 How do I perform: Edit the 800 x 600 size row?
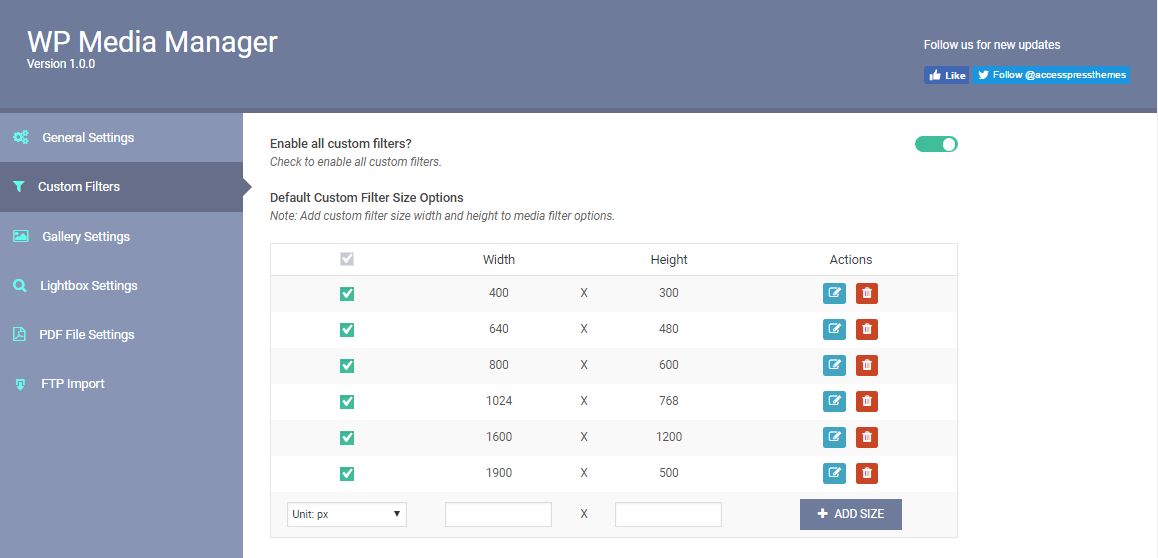[835, 365]
